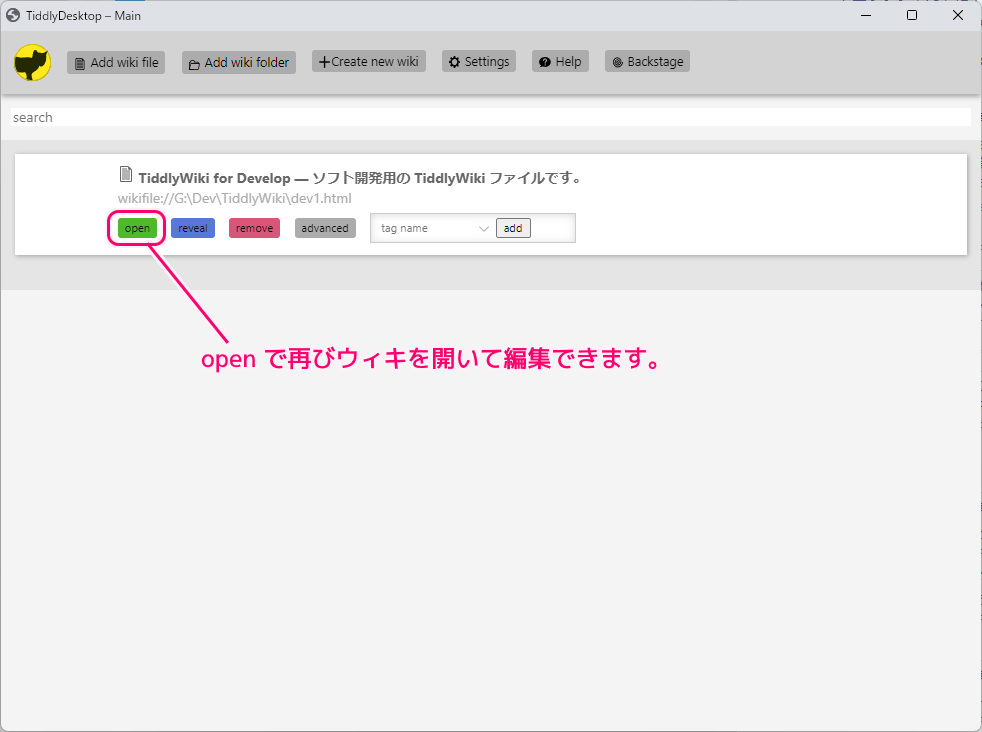The image size is (982, 732).
Task: Reveal the wiki file in its folder
Action: 193,228
